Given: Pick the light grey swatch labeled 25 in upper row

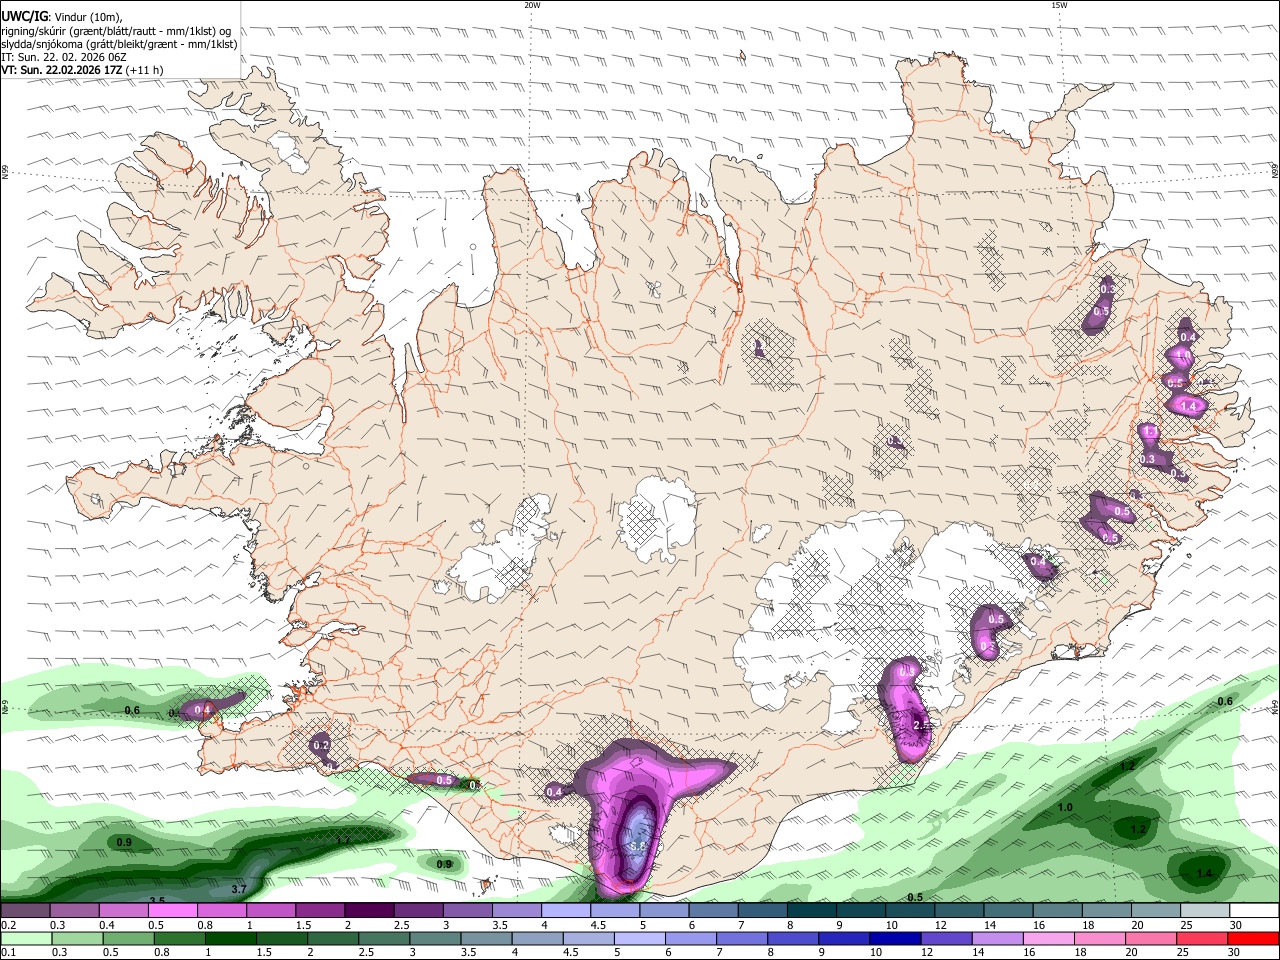Looking at the screenshot, I should [x=1206, y=911].
